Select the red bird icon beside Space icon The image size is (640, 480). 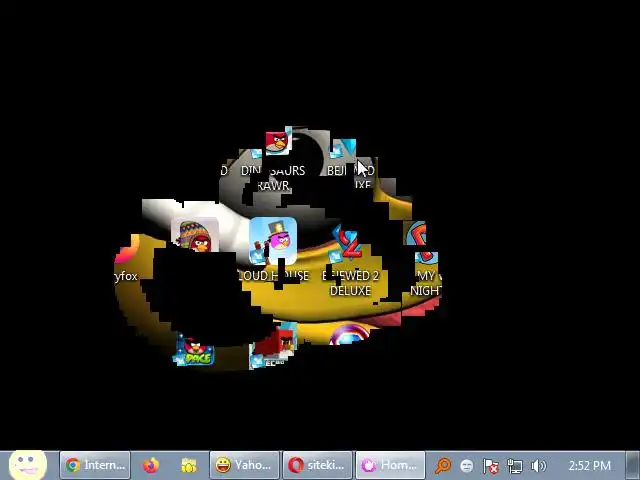273,346
